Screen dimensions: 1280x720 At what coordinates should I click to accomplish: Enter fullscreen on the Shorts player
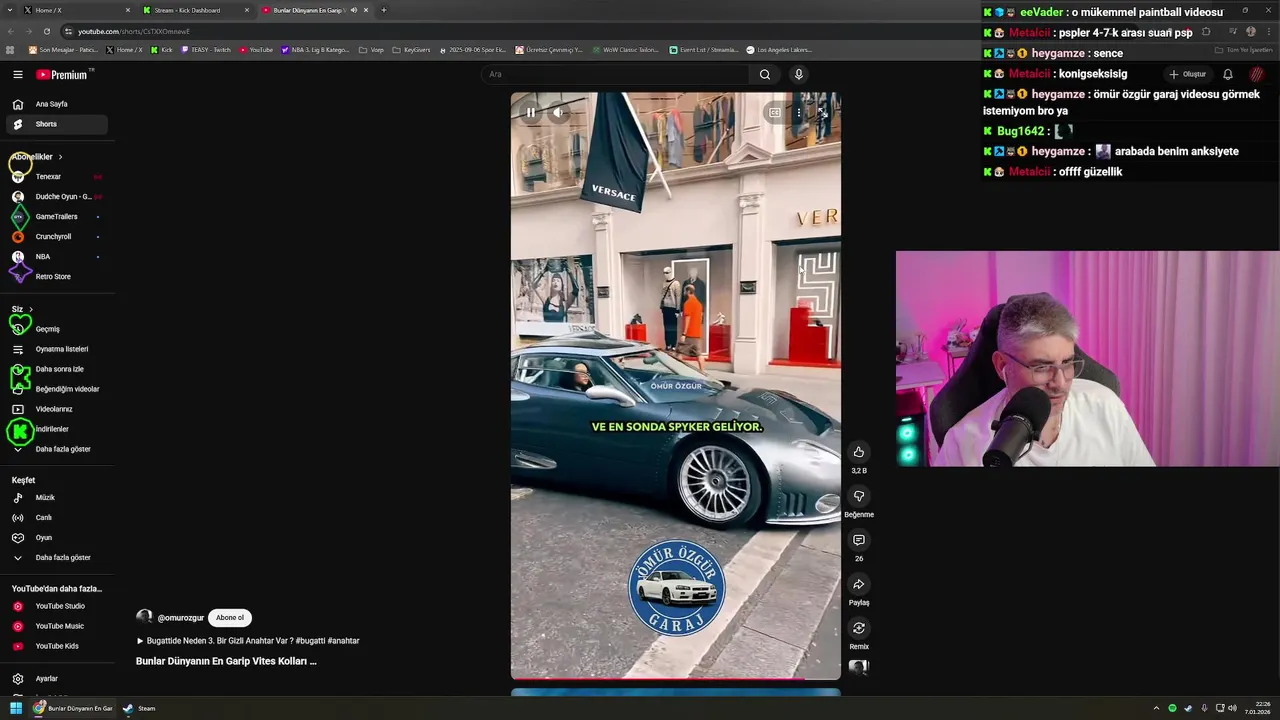[x=822, y=112]
